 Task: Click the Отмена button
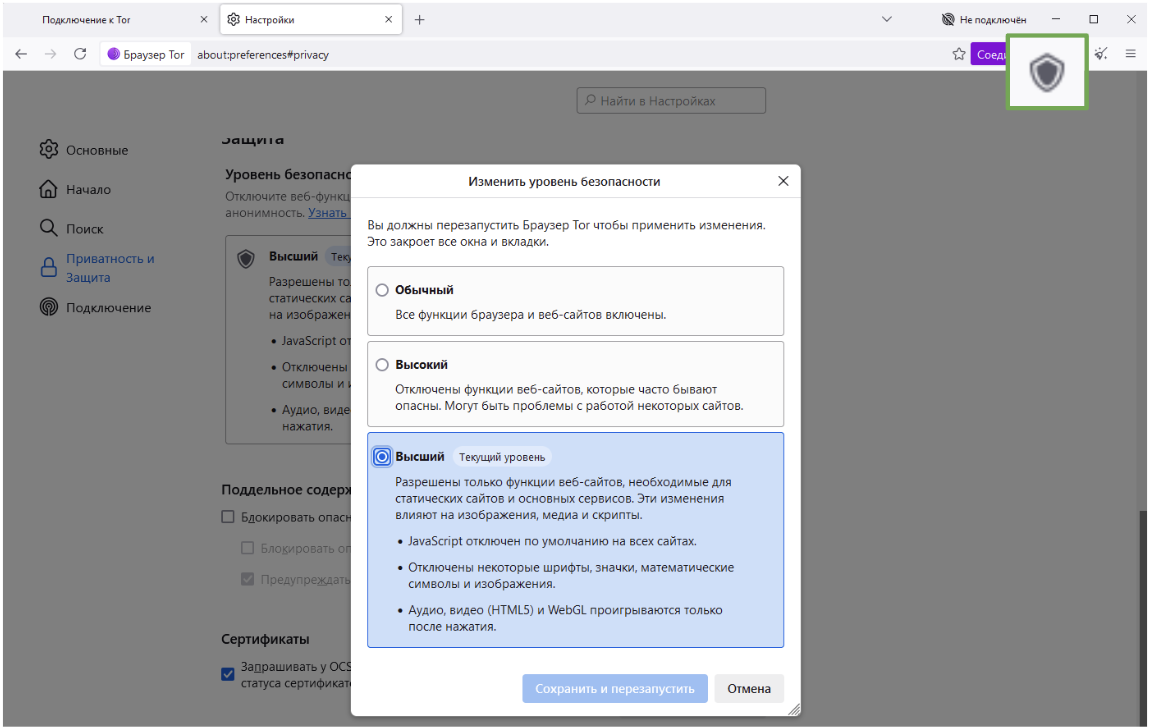(x=749, y=689)
